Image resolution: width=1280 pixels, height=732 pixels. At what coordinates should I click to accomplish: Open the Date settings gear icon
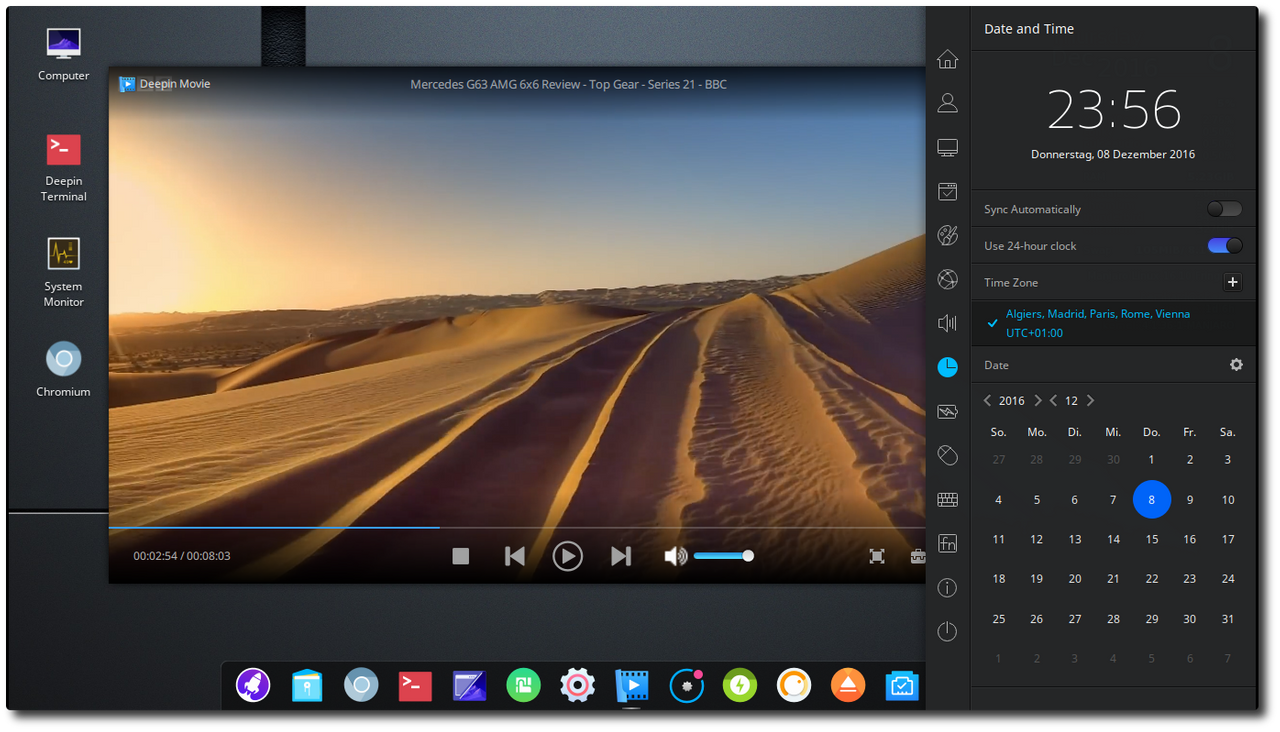pyautogui.click(x=1236, y=365)
